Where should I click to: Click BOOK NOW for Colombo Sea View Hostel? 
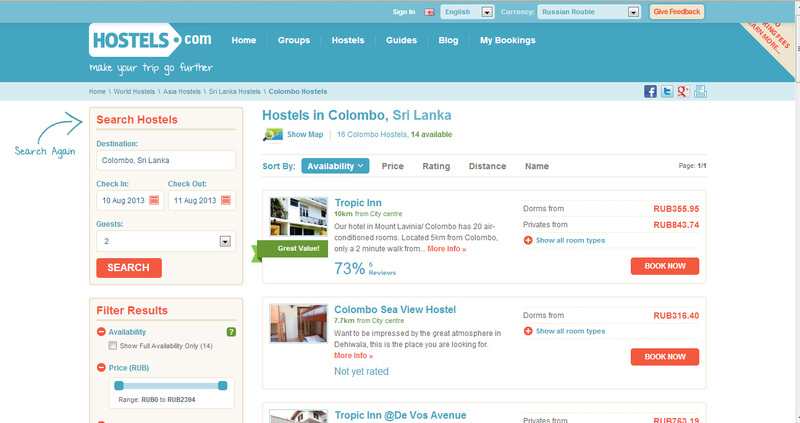(665, 357)
